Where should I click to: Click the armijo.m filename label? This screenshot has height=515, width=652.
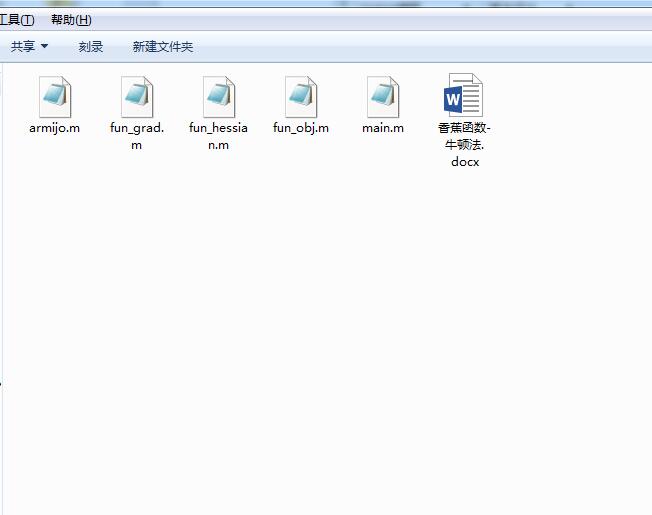click(54, 128)
